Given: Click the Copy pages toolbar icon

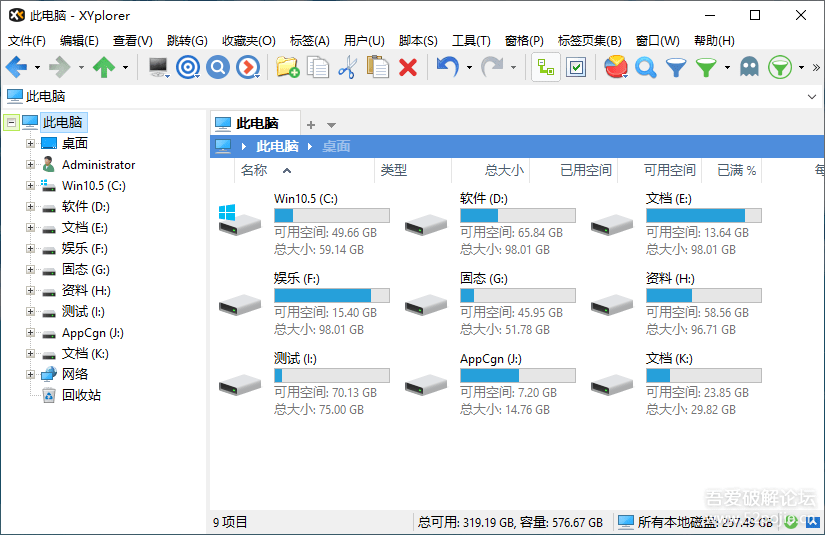Looking at the screenshot, I should [x=318, y=67].
